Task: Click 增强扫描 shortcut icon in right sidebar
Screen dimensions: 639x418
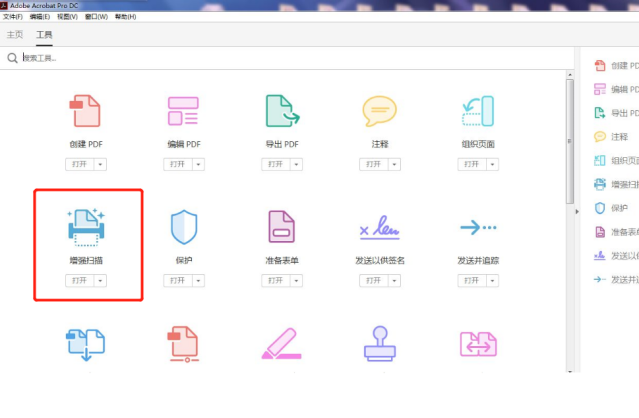Action: click(600, 184)
